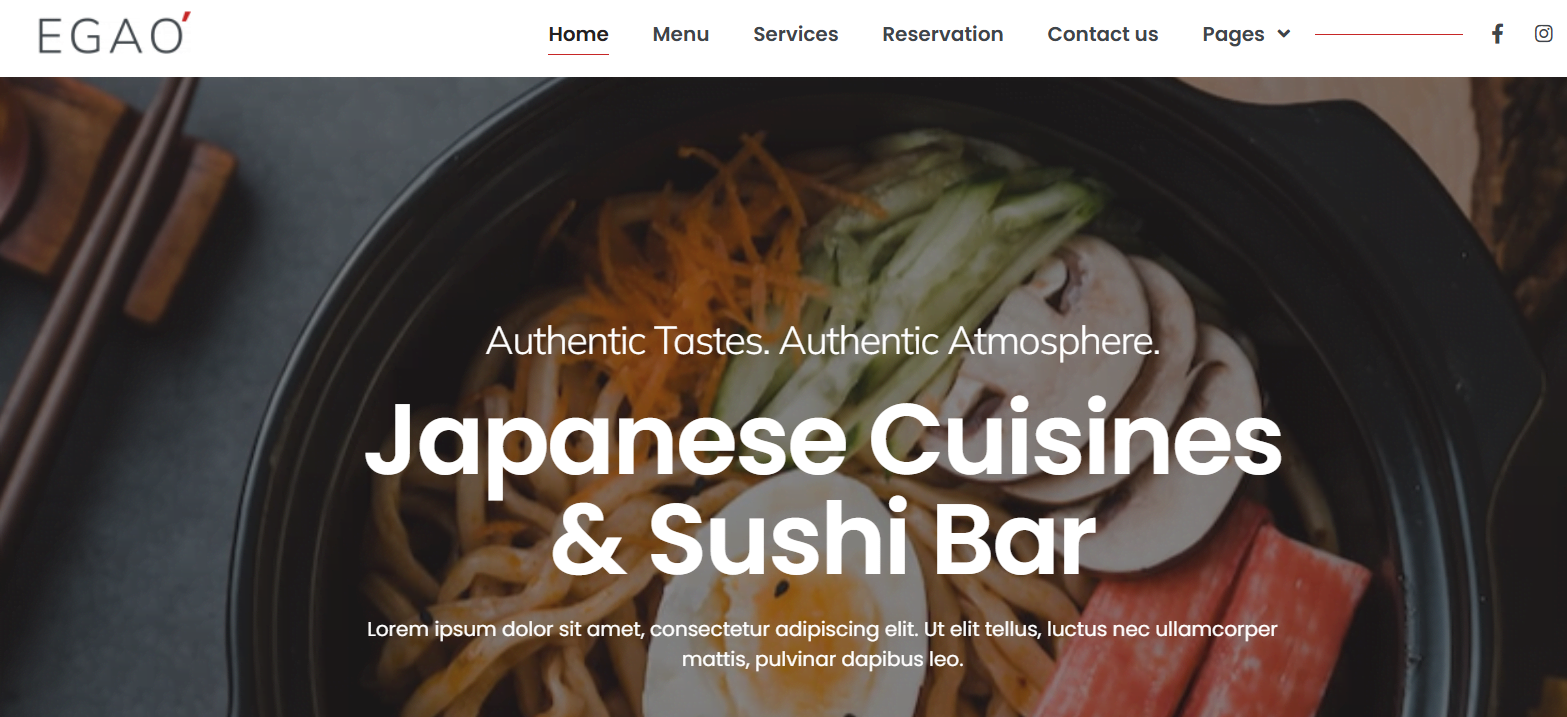This screenshot has height=717, width=1567.
Task: Open the Menu navigation link
Action: click(681, 34)
